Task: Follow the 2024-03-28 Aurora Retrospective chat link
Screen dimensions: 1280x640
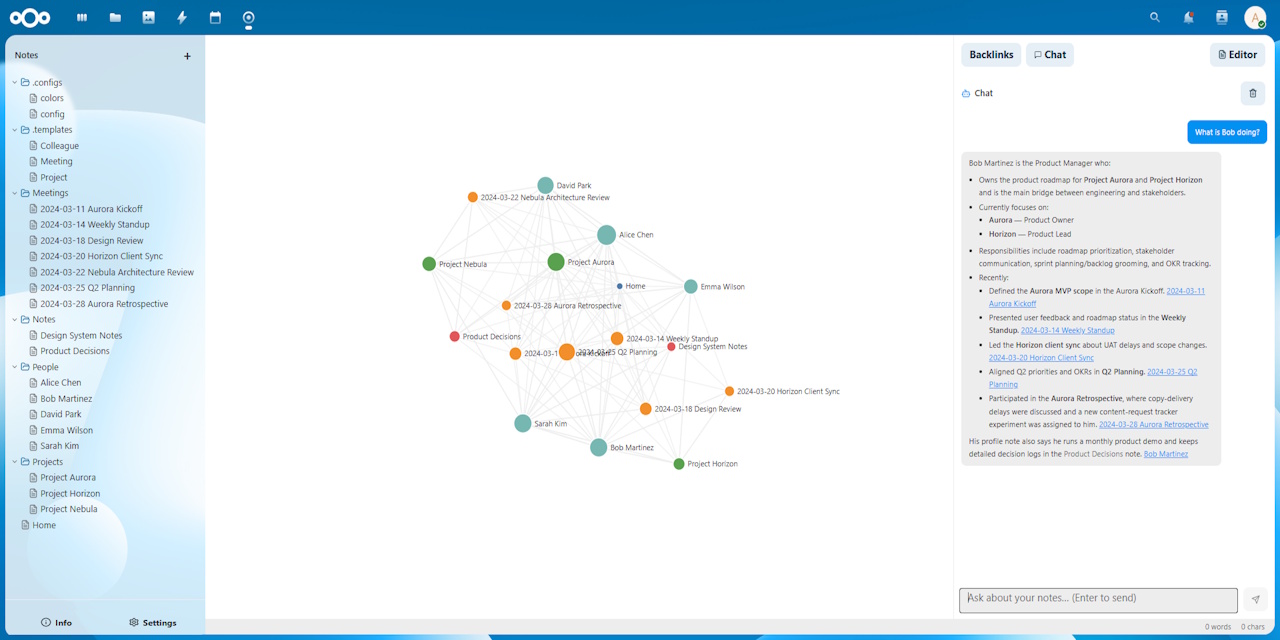Action: [x=1153, y=424]
